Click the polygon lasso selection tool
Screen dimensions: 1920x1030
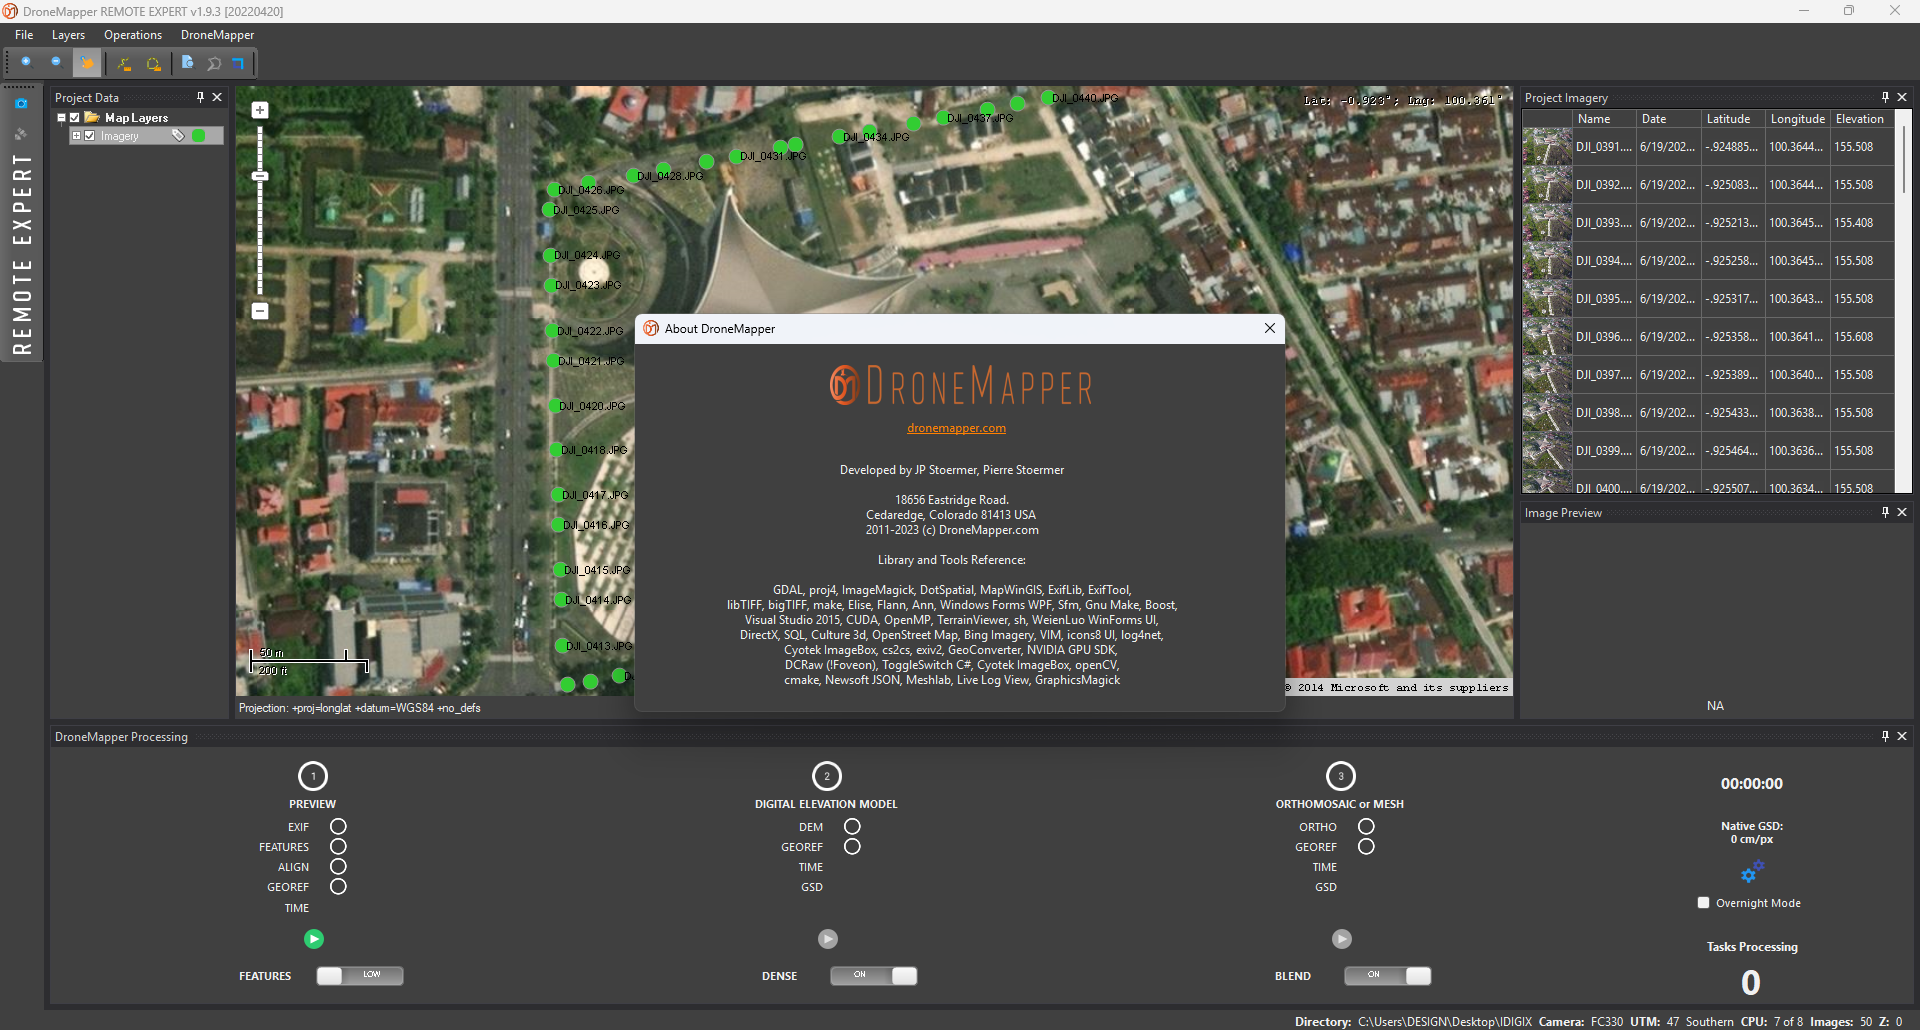(214, 64)
